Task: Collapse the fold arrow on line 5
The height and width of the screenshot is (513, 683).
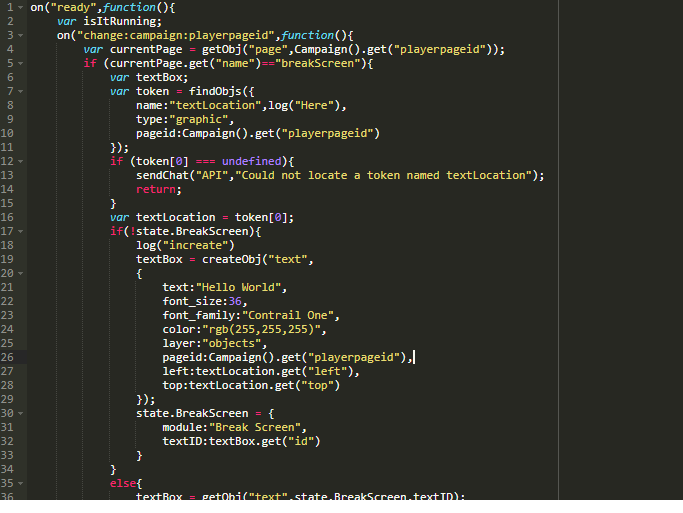Action: [x=20, y=63]
